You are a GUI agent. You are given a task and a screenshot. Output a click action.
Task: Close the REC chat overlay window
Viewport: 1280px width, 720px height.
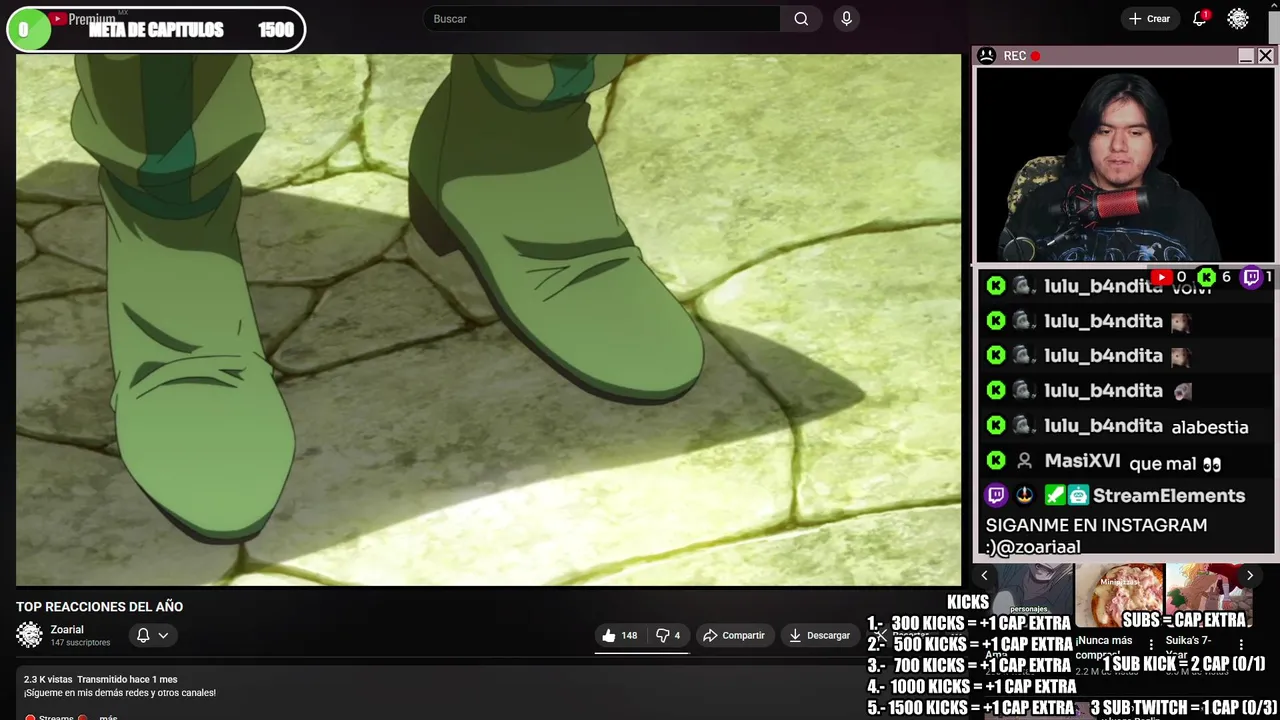pos(1265,56)
